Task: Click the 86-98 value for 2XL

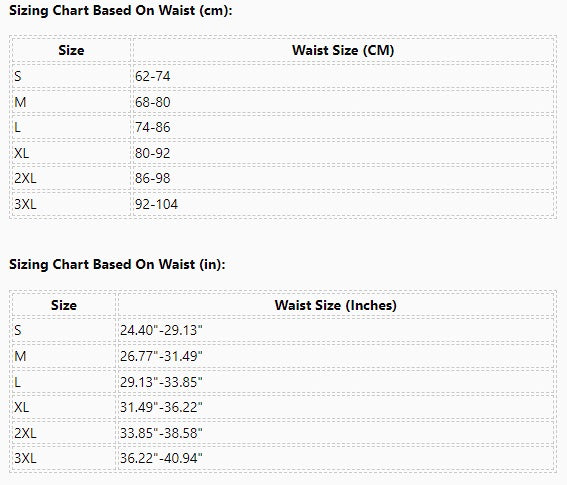Action: pos(152,178)
